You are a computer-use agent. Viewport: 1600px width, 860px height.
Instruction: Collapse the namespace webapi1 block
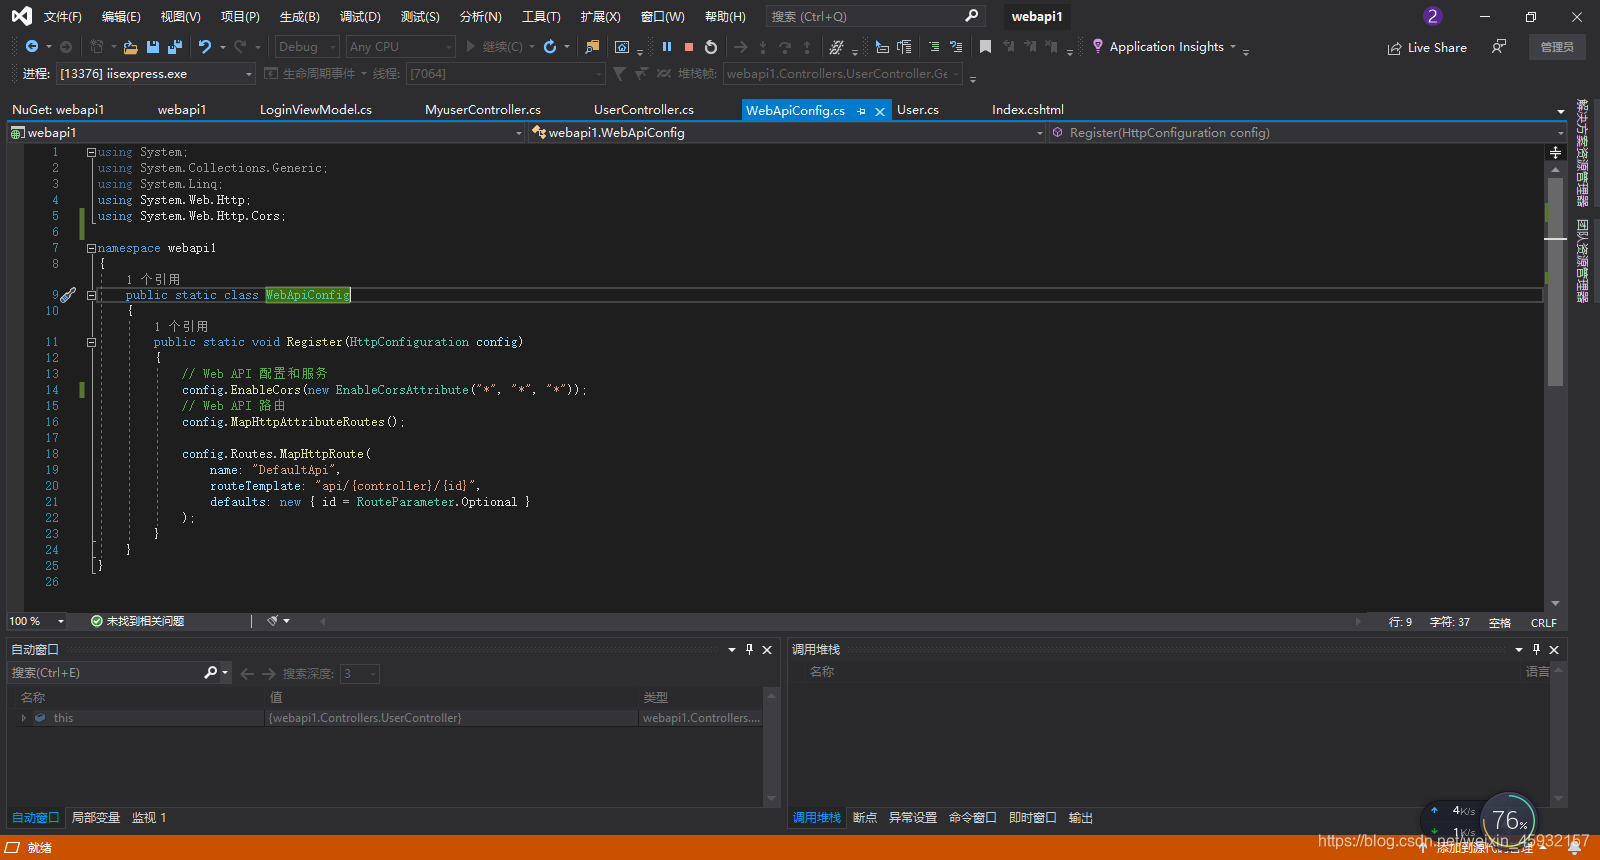click(91, 248)
